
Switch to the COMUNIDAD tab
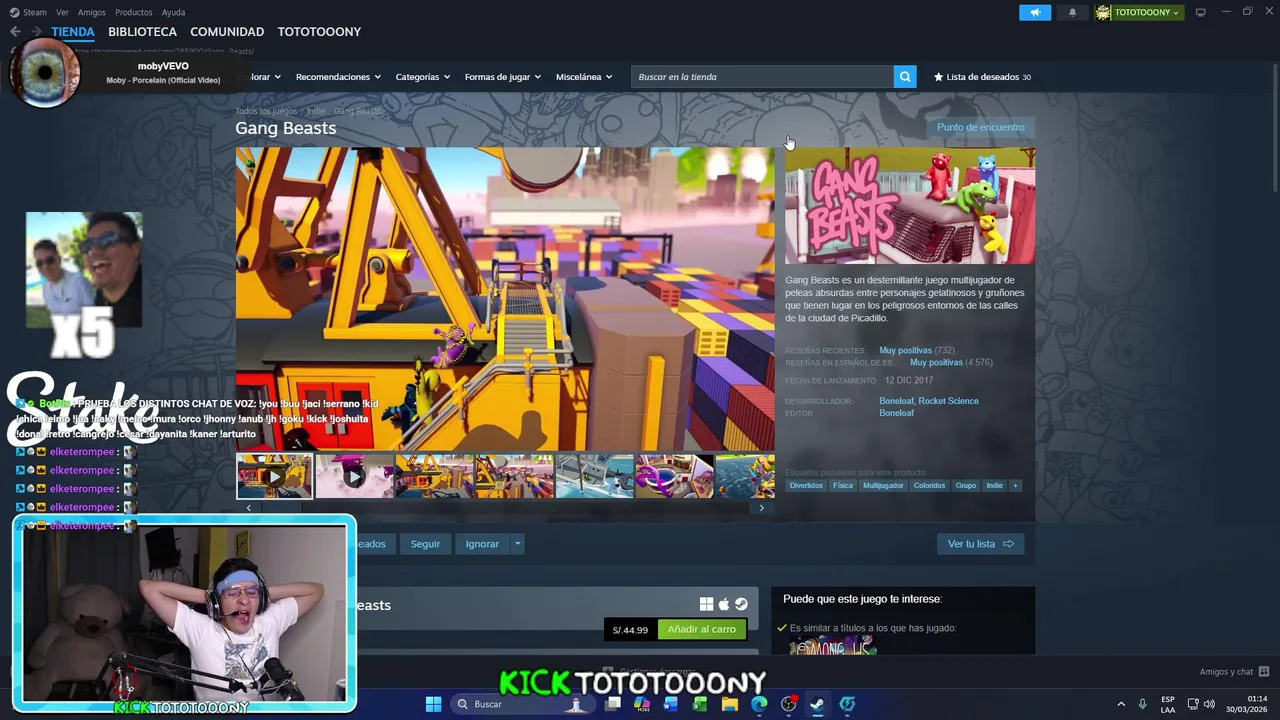227,31
